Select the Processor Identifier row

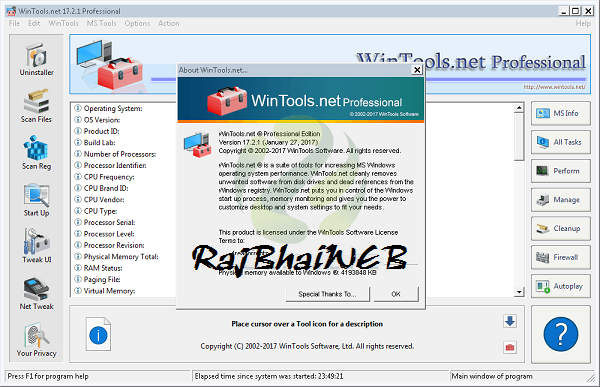110,165
